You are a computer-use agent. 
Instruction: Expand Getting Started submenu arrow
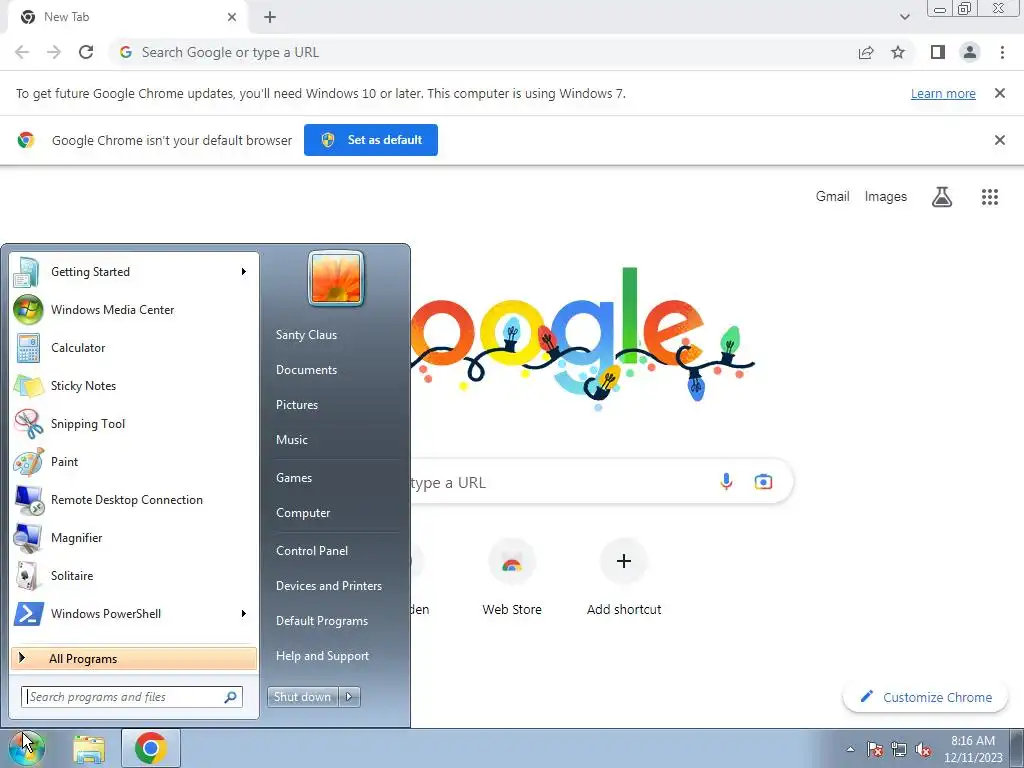244,272
